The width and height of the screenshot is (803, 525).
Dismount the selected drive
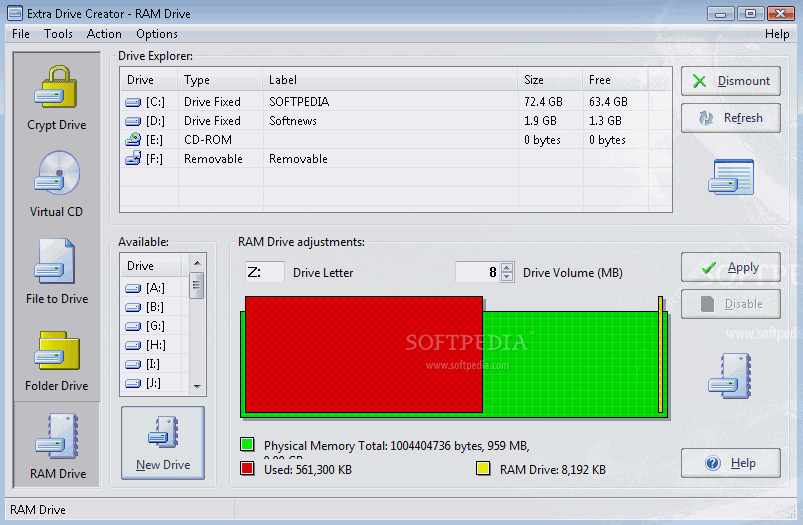[731, 81]
